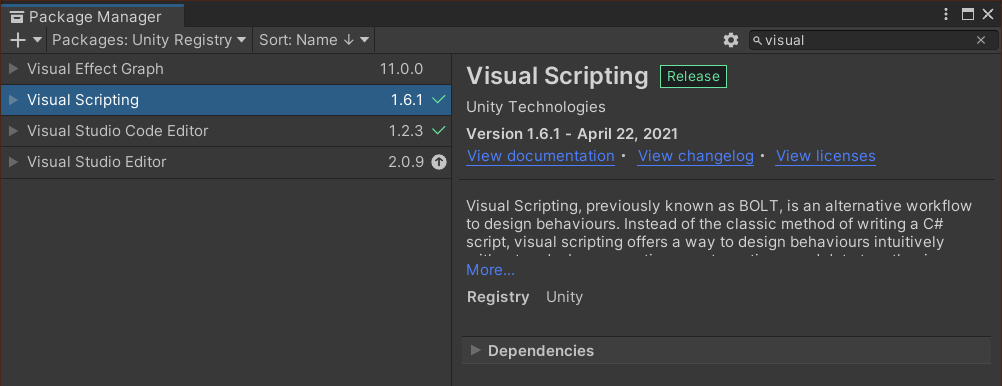Open the View changelog link
1002x386 pixels.
click(696, 156)
